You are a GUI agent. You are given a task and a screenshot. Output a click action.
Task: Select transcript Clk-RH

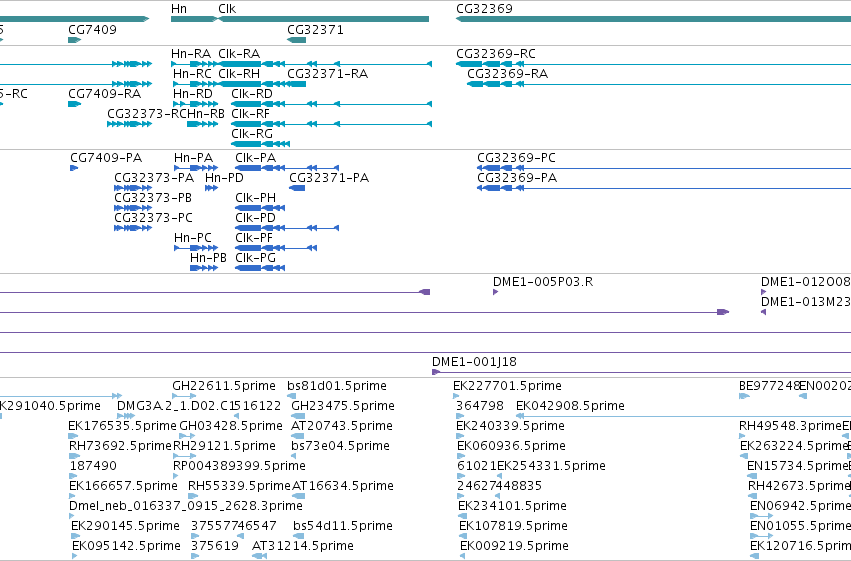(239, 74)
